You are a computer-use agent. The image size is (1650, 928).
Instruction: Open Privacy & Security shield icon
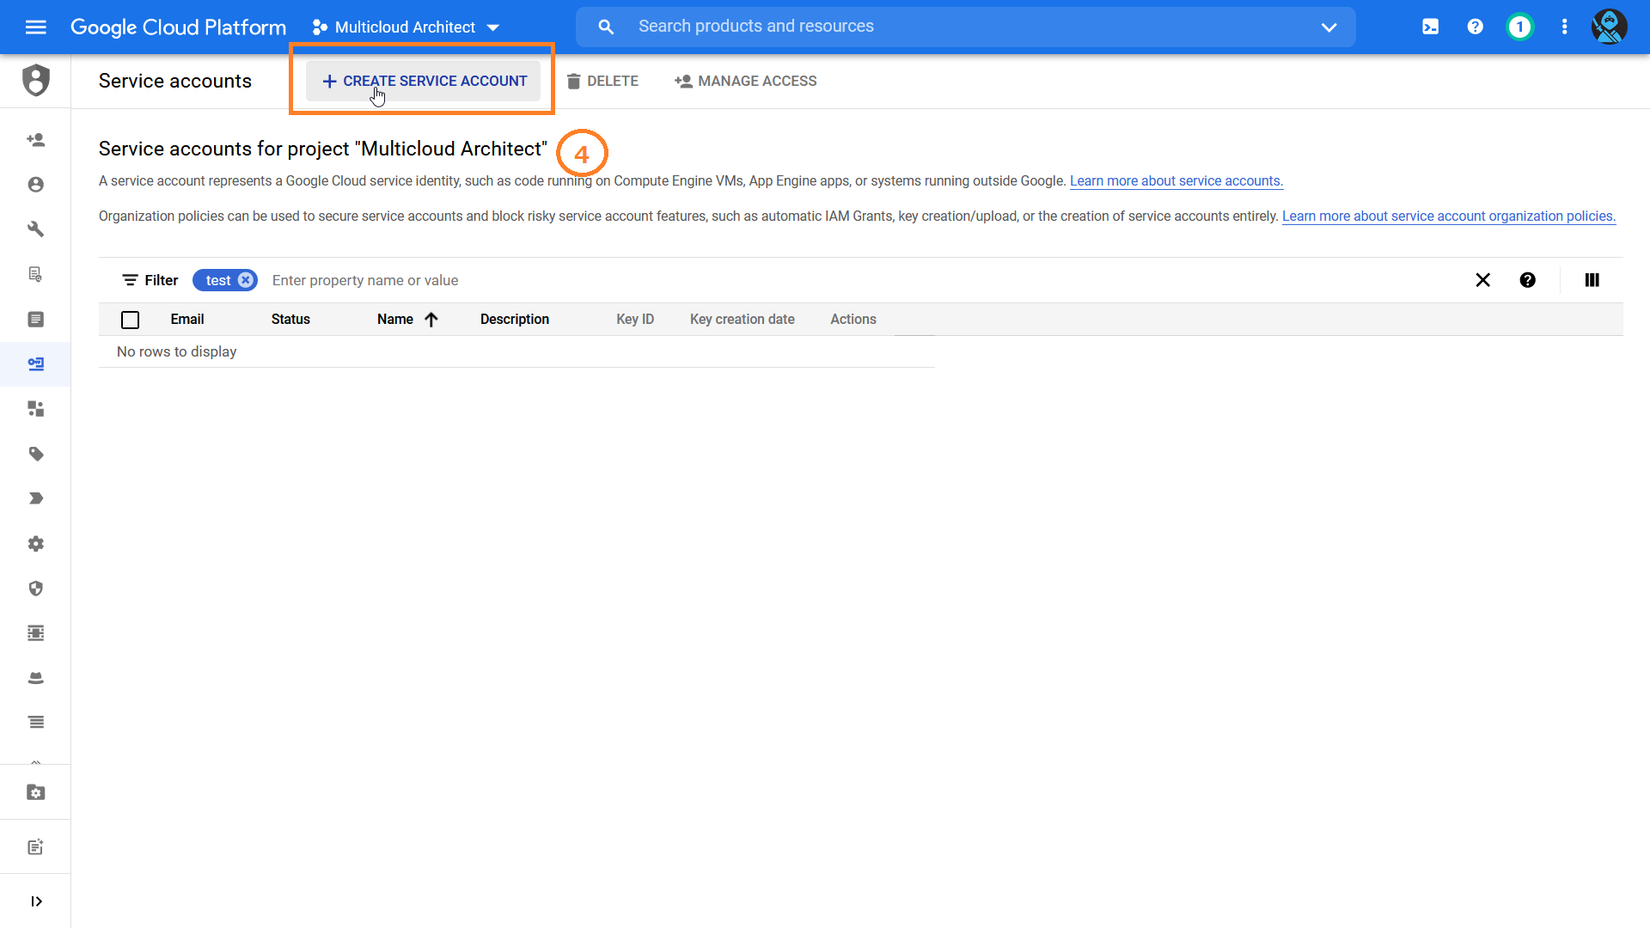click(x=36, y=588)
